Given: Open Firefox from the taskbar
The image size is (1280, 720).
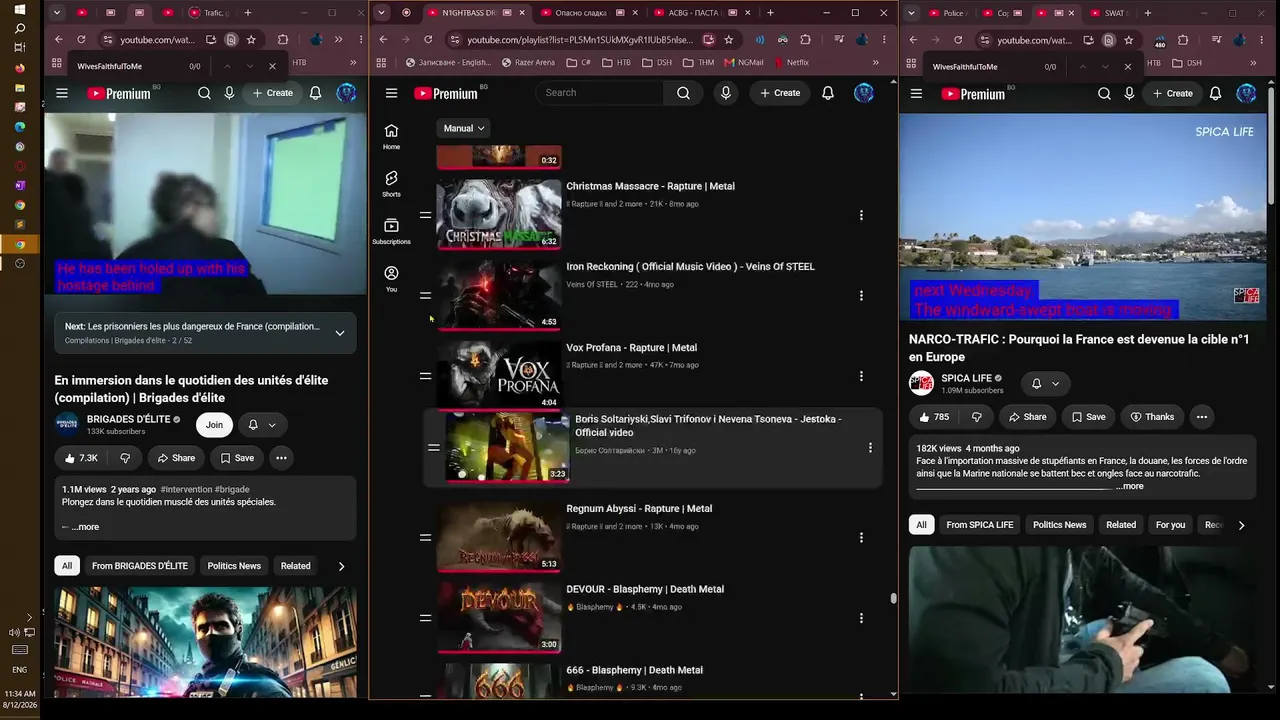Looking at the screenshot, I should (x=20, y=68).
